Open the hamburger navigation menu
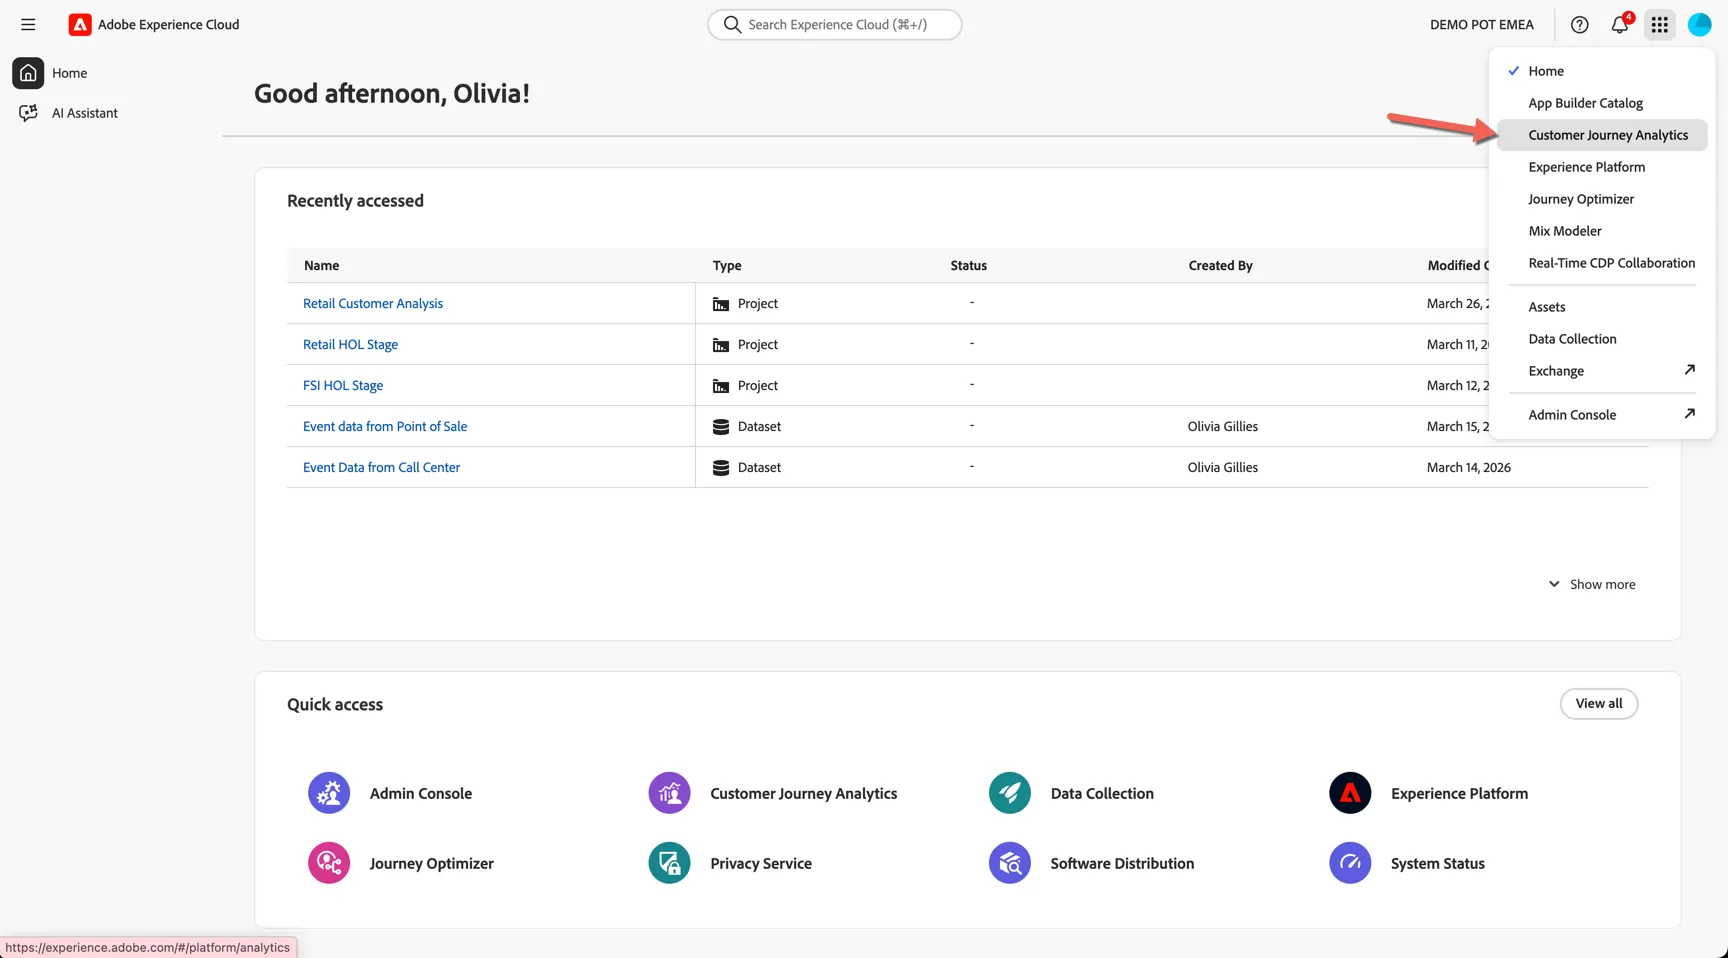Viewport: 1728px width, 958px height. click(28, 25)
